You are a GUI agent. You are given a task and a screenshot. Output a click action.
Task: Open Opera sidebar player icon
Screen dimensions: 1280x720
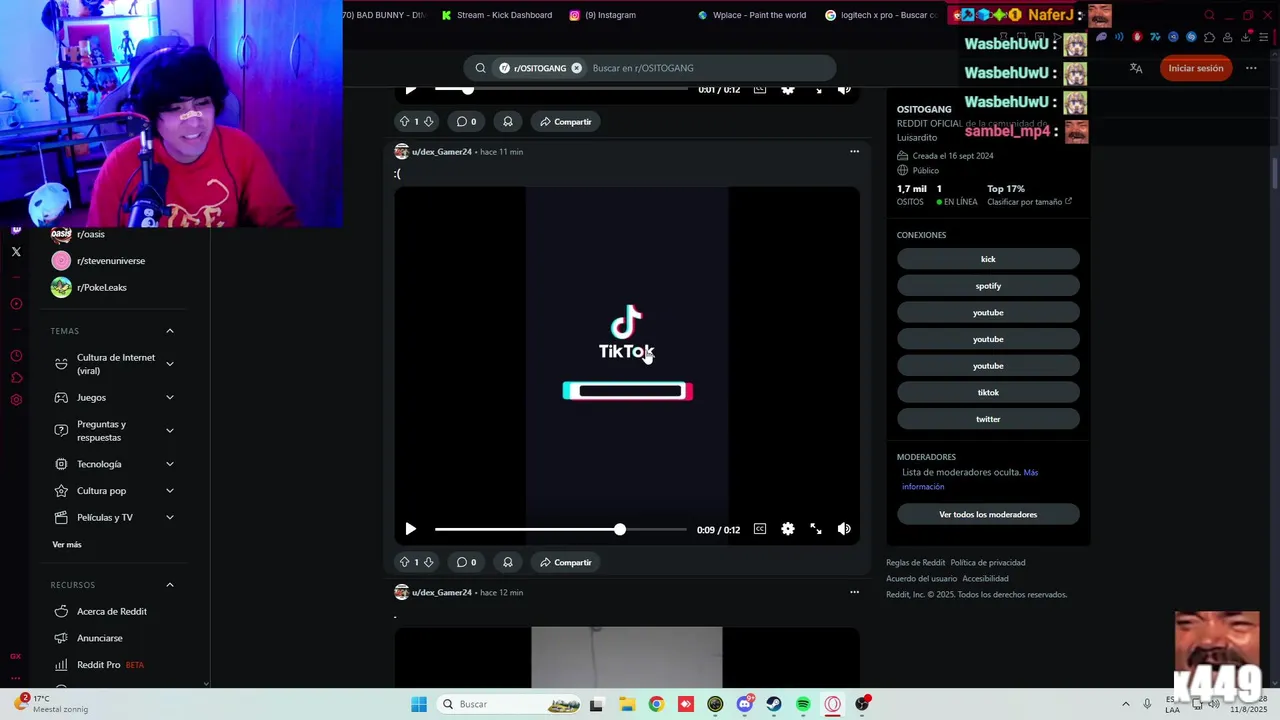16,304
